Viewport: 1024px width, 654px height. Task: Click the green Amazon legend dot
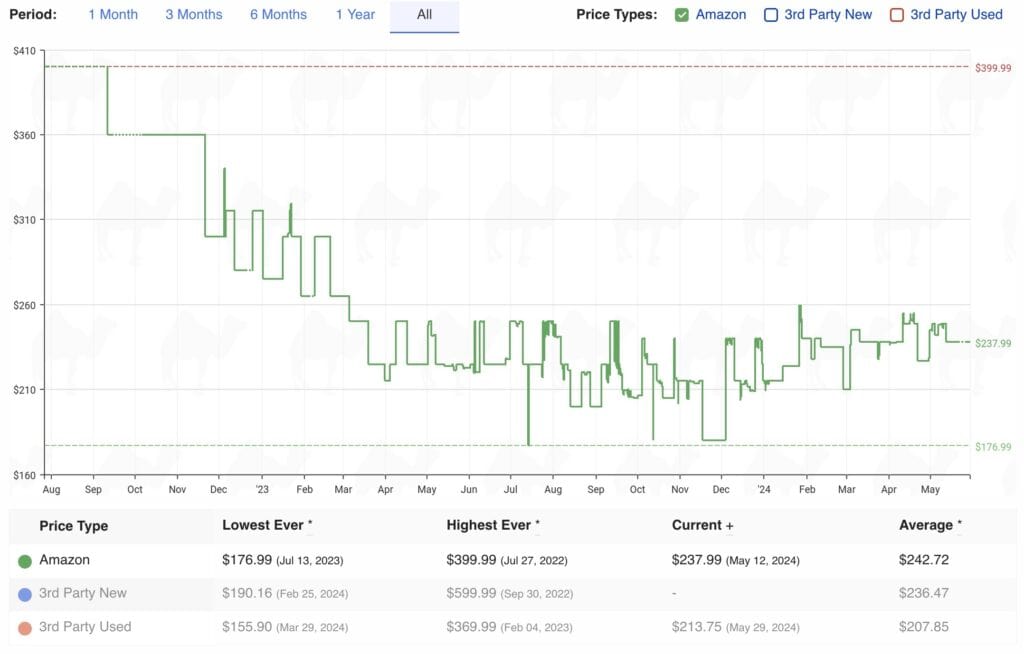[x=25, y=561]
